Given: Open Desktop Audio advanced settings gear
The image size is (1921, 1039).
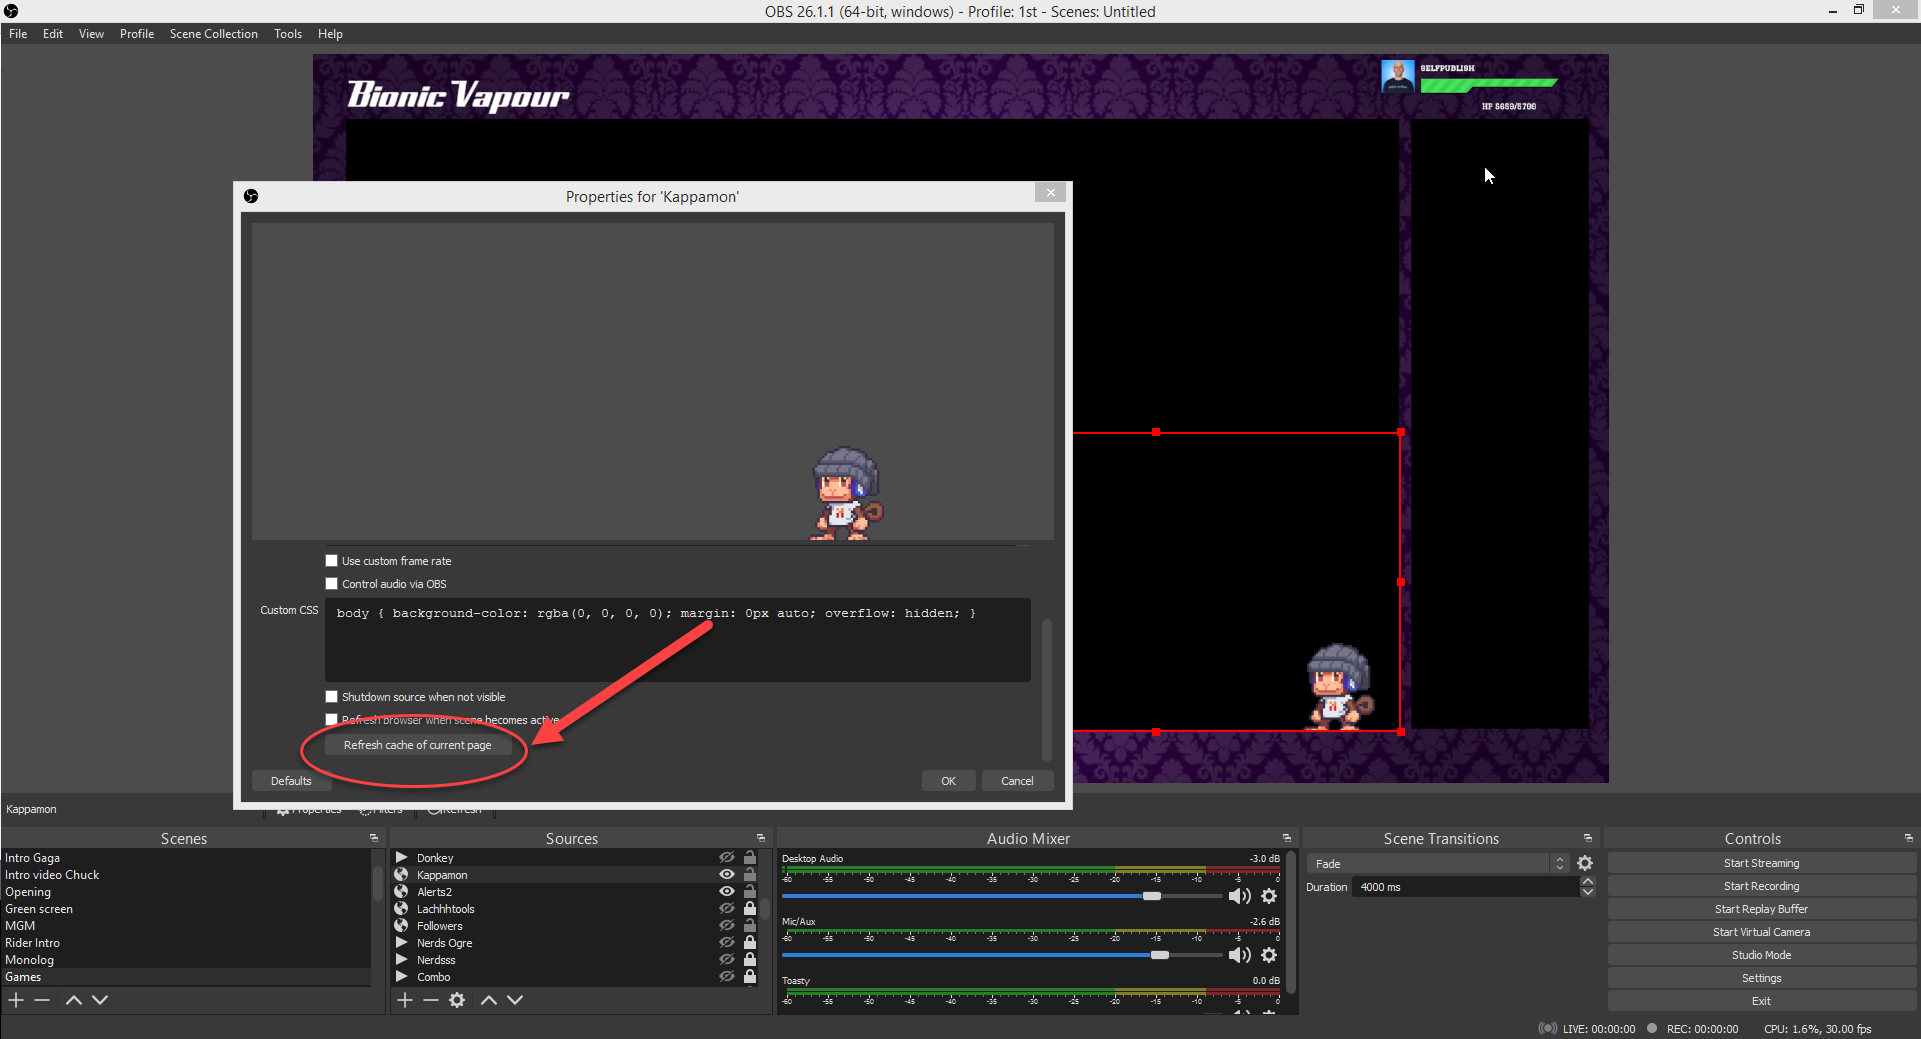Looking at the screenshot, I should click(1268, 896).
